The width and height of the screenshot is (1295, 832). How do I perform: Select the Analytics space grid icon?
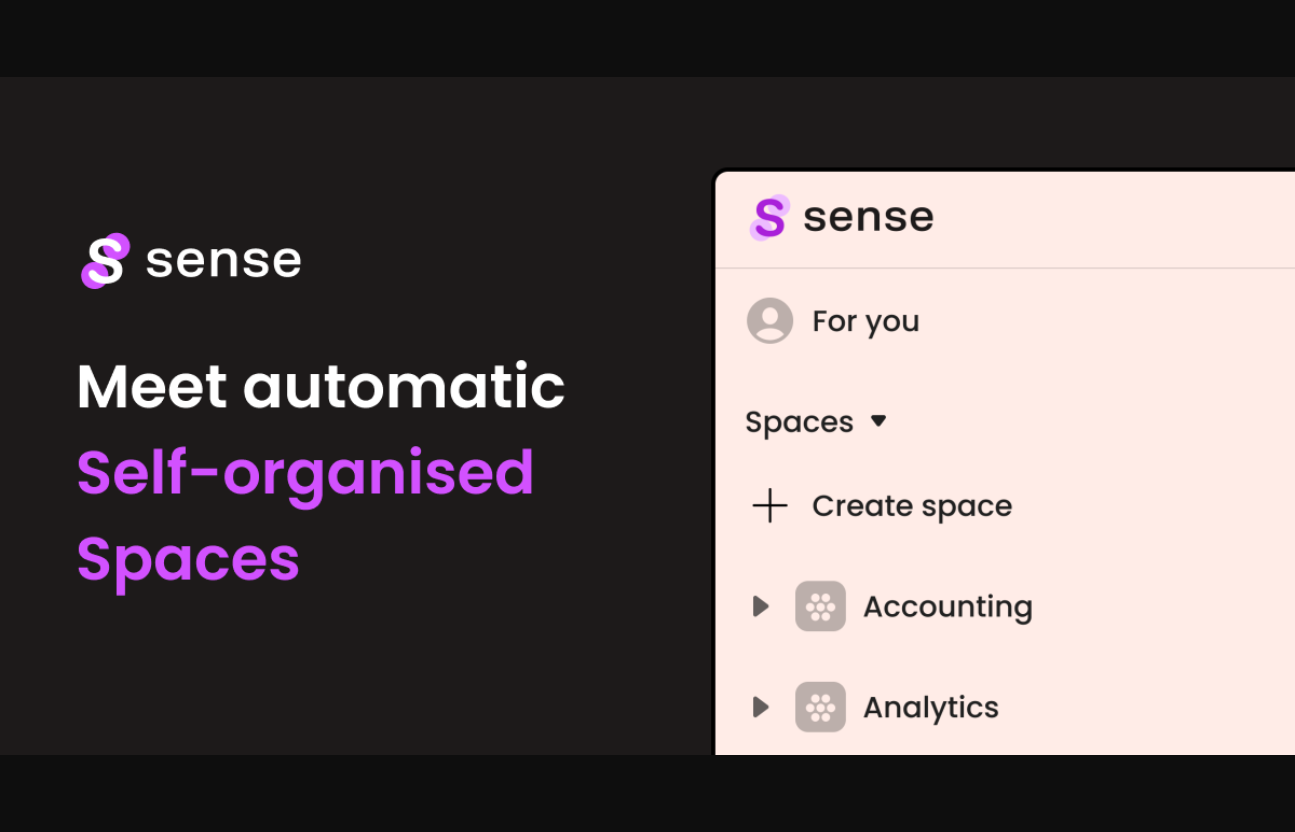pyautogui.click(x=820, y=707)
